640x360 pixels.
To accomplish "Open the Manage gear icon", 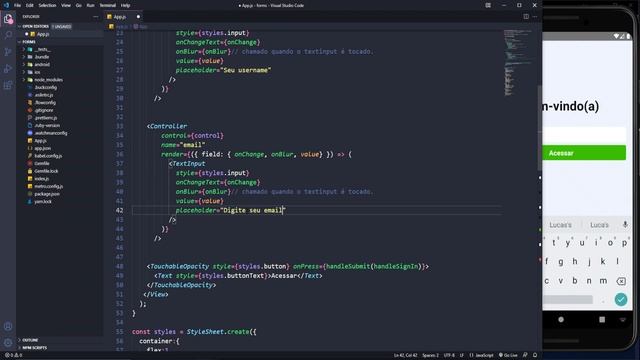I will pyautogui.click(x=8, y=343).
